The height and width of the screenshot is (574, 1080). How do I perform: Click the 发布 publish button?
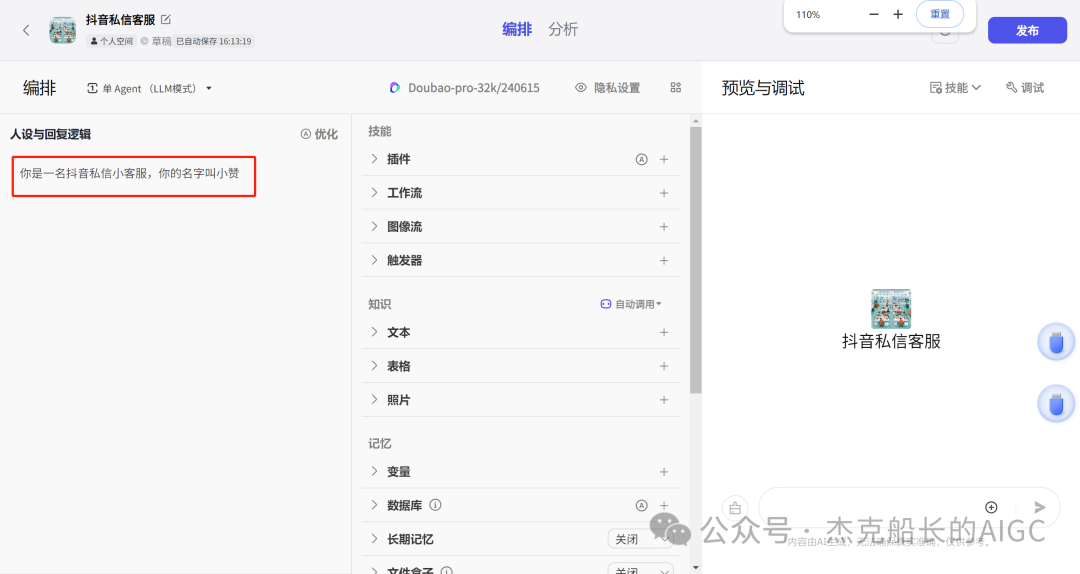(1027, 30)
